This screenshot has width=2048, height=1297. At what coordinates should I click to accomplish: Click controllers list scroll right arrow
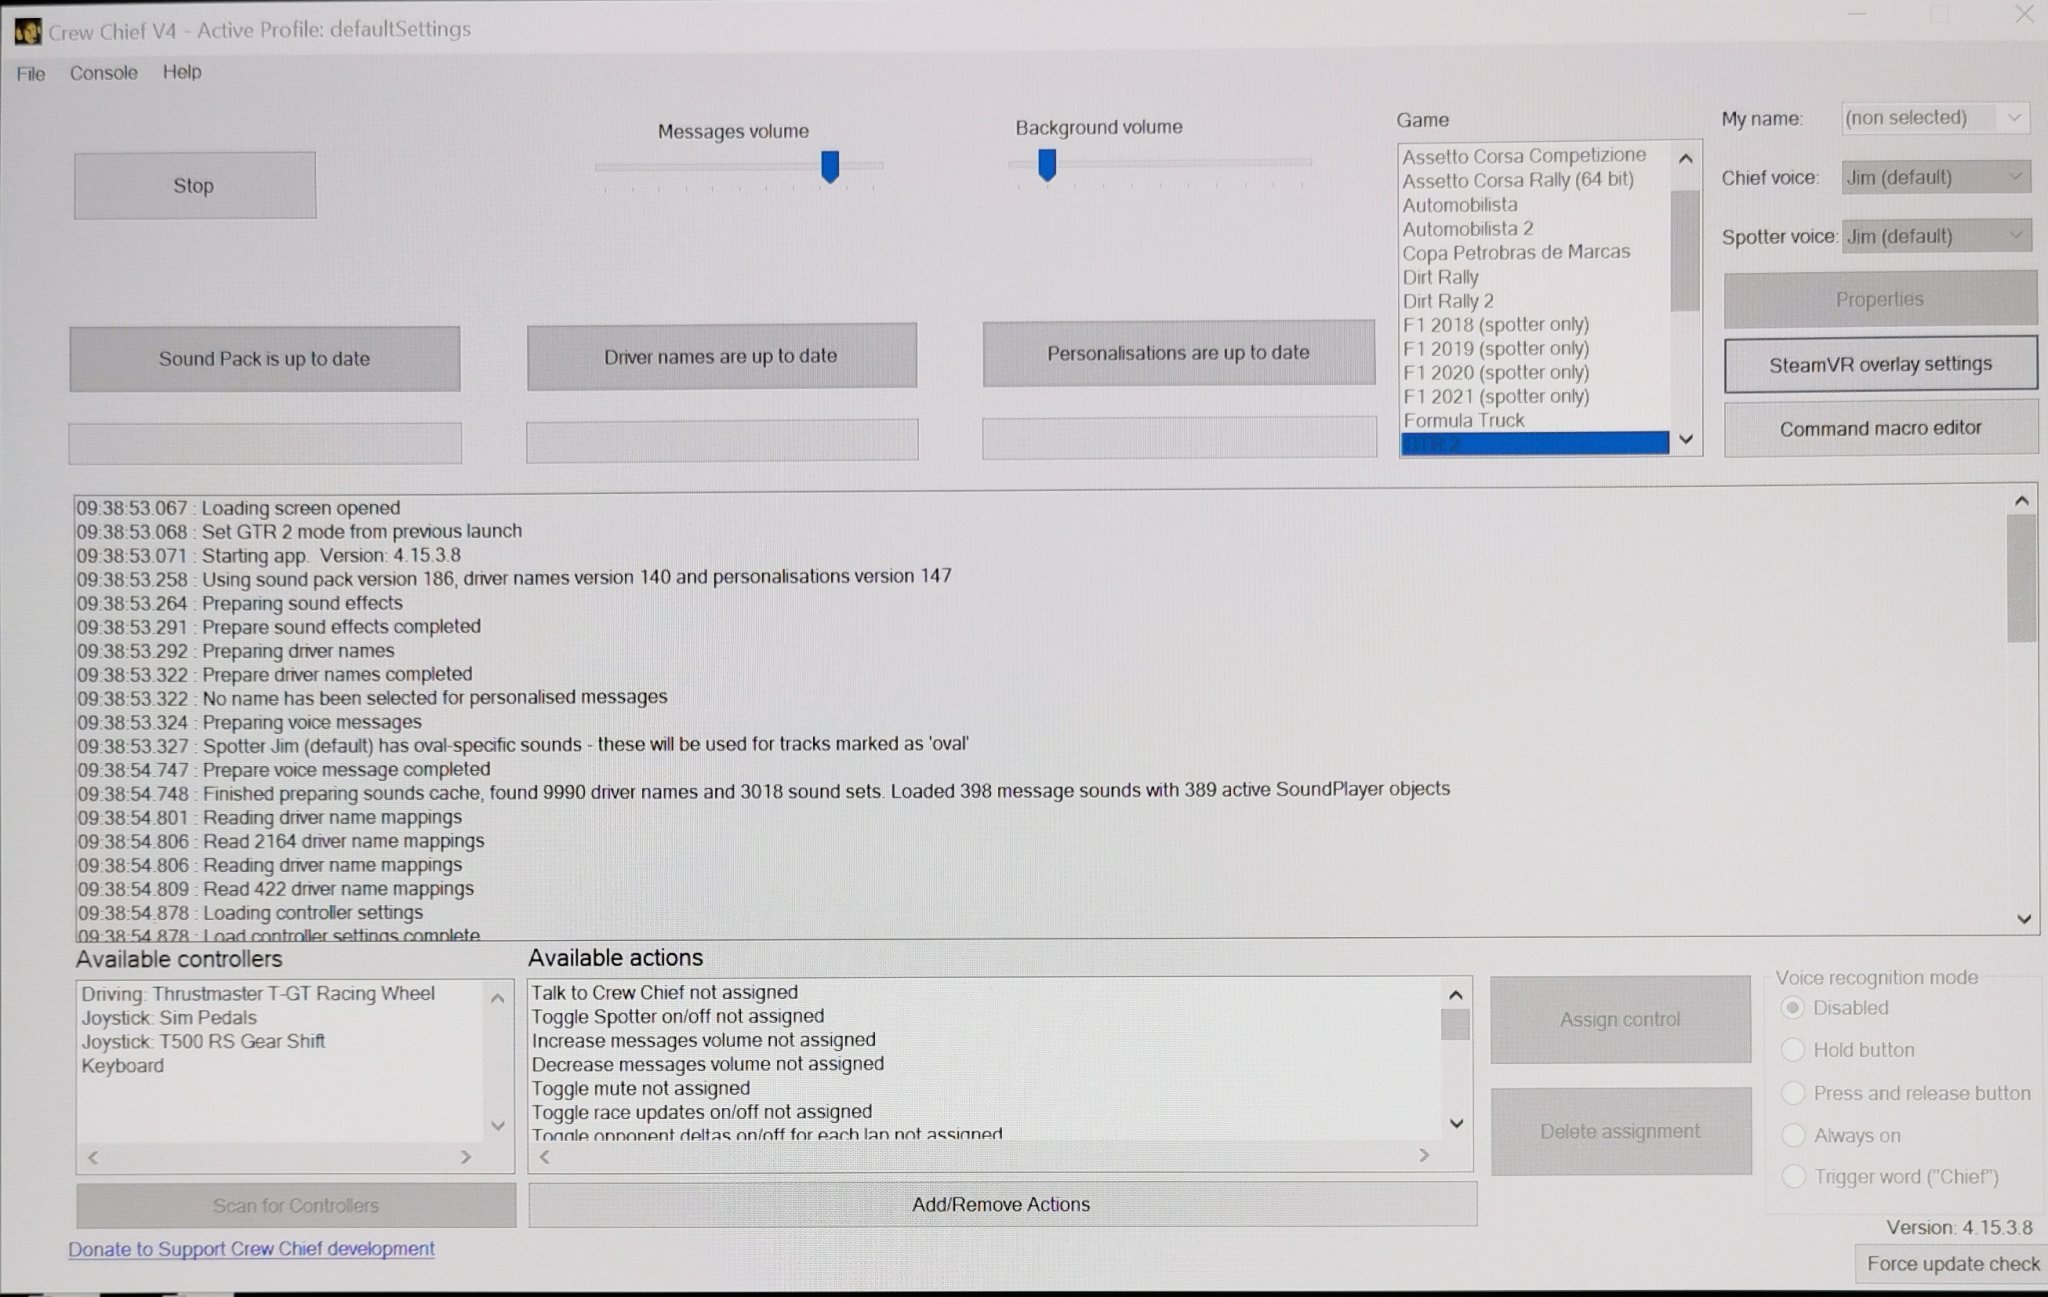click(465, 1157)
